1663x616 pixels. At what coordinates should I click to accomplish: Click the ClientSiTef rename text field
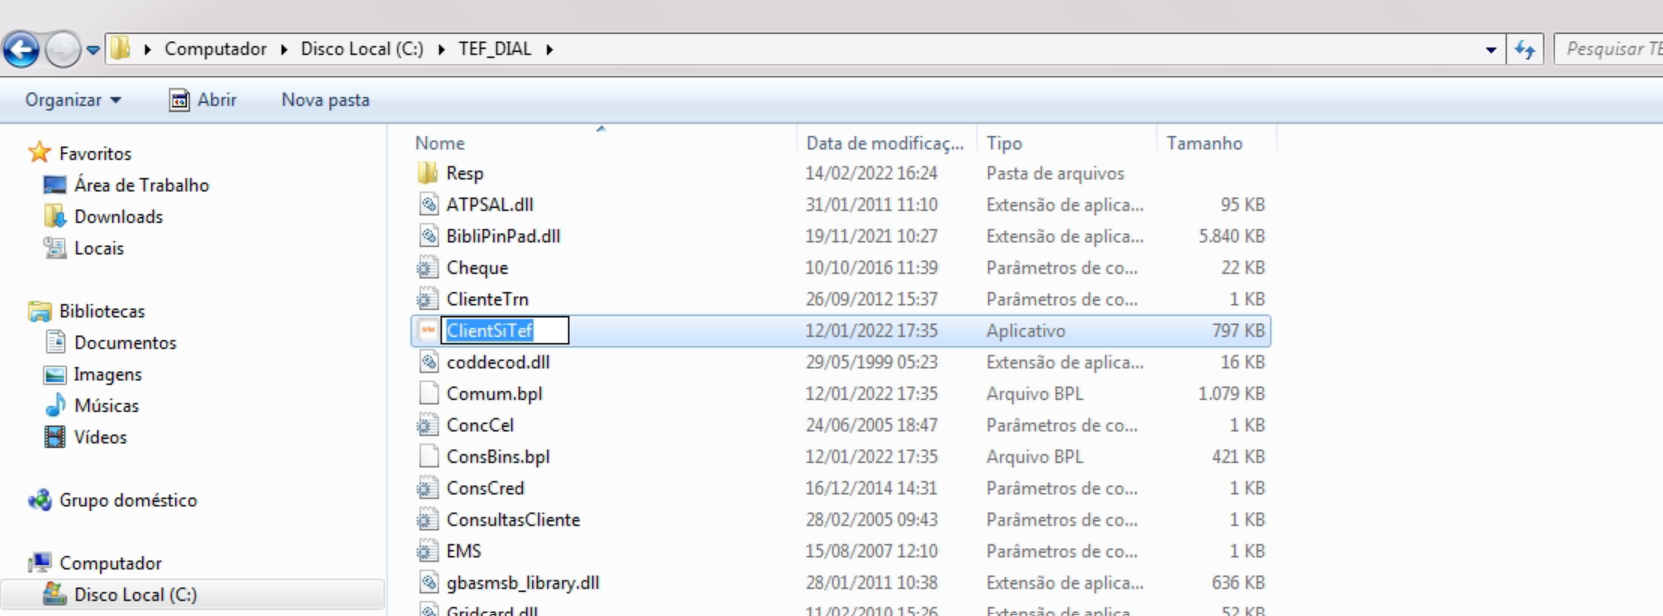507,331
